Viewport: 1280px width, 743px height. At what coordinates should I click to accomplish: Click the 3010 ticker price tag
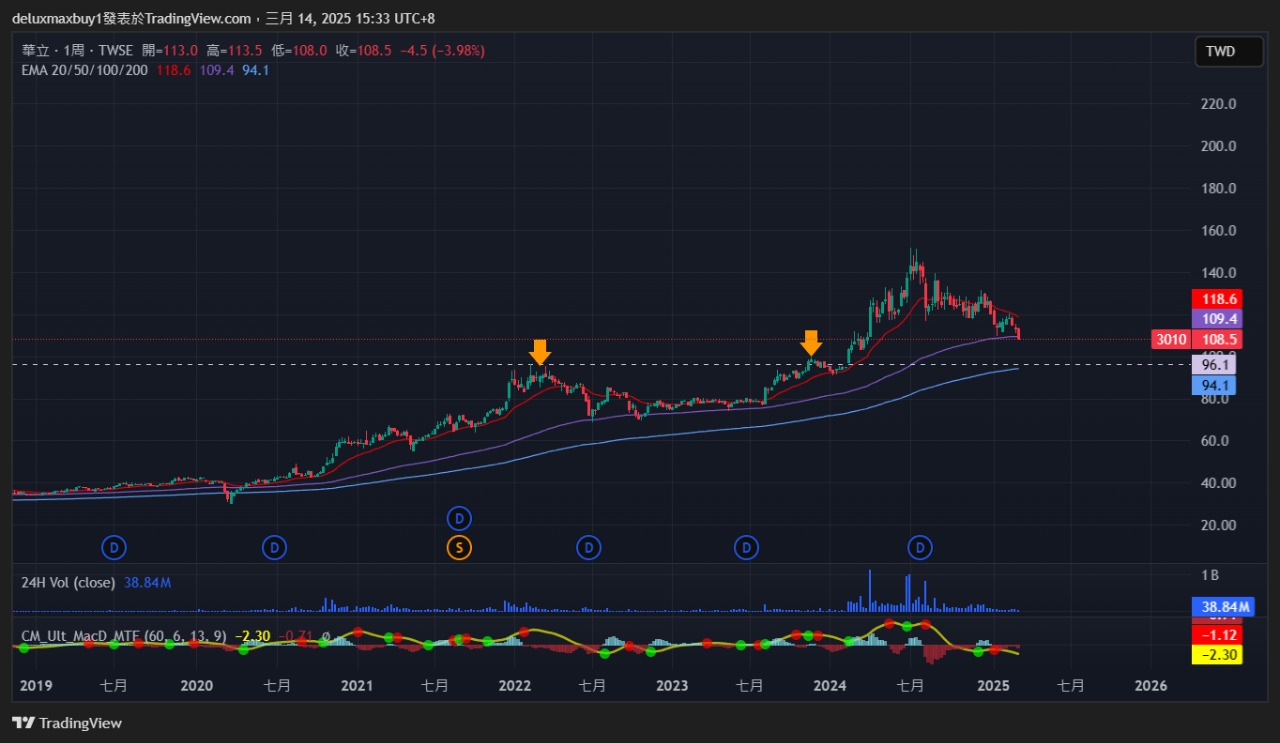point(1170,339)
